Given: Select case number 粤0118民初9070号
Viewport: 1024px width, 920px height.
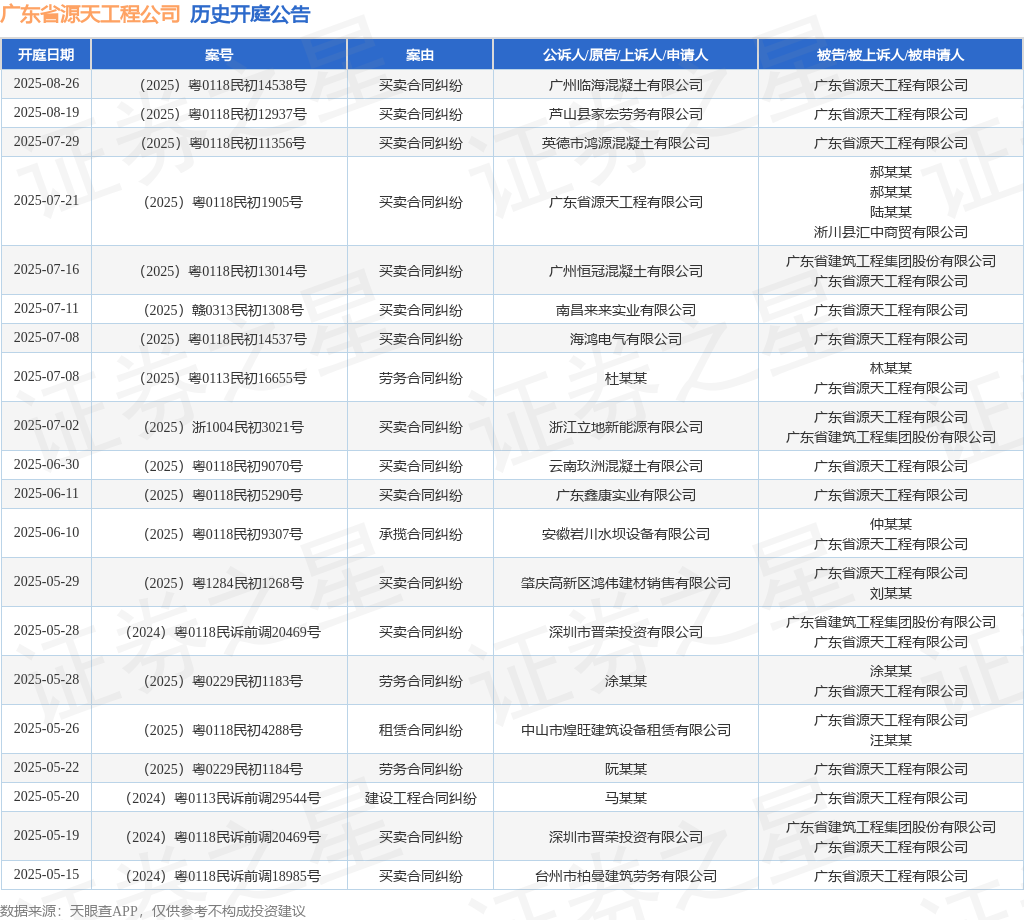Looking at the screenshot, I should pos(223,466).
